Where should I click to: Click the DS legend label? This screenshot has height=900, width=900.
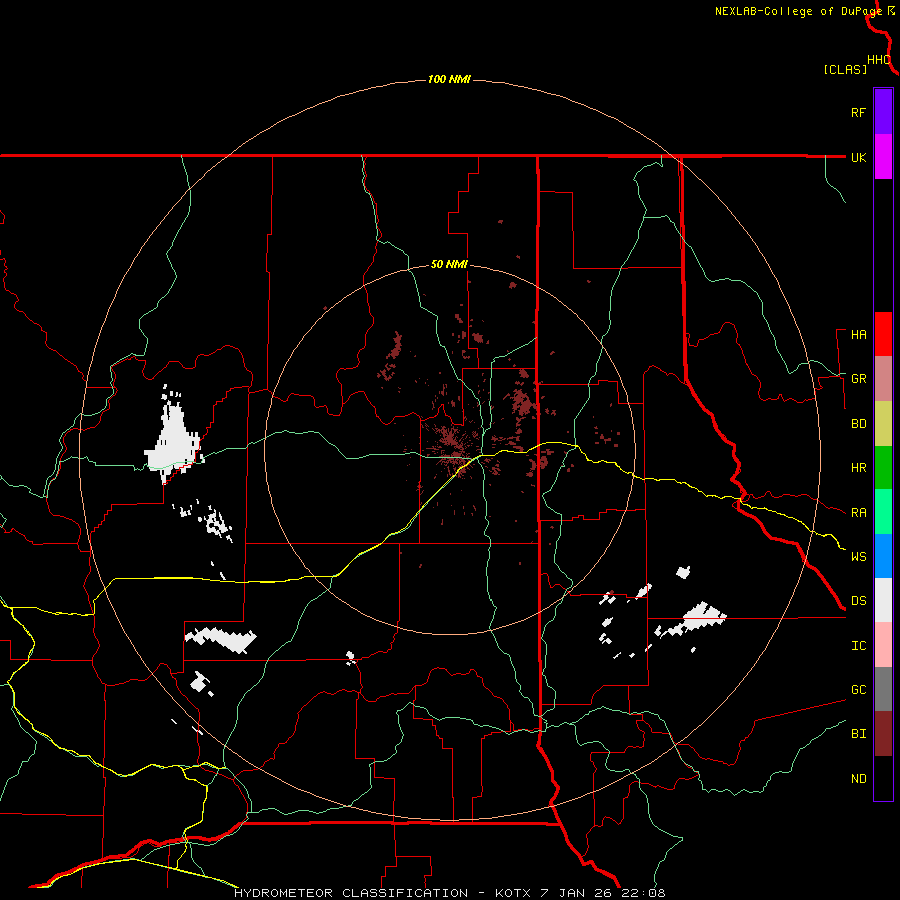point(858,601)
